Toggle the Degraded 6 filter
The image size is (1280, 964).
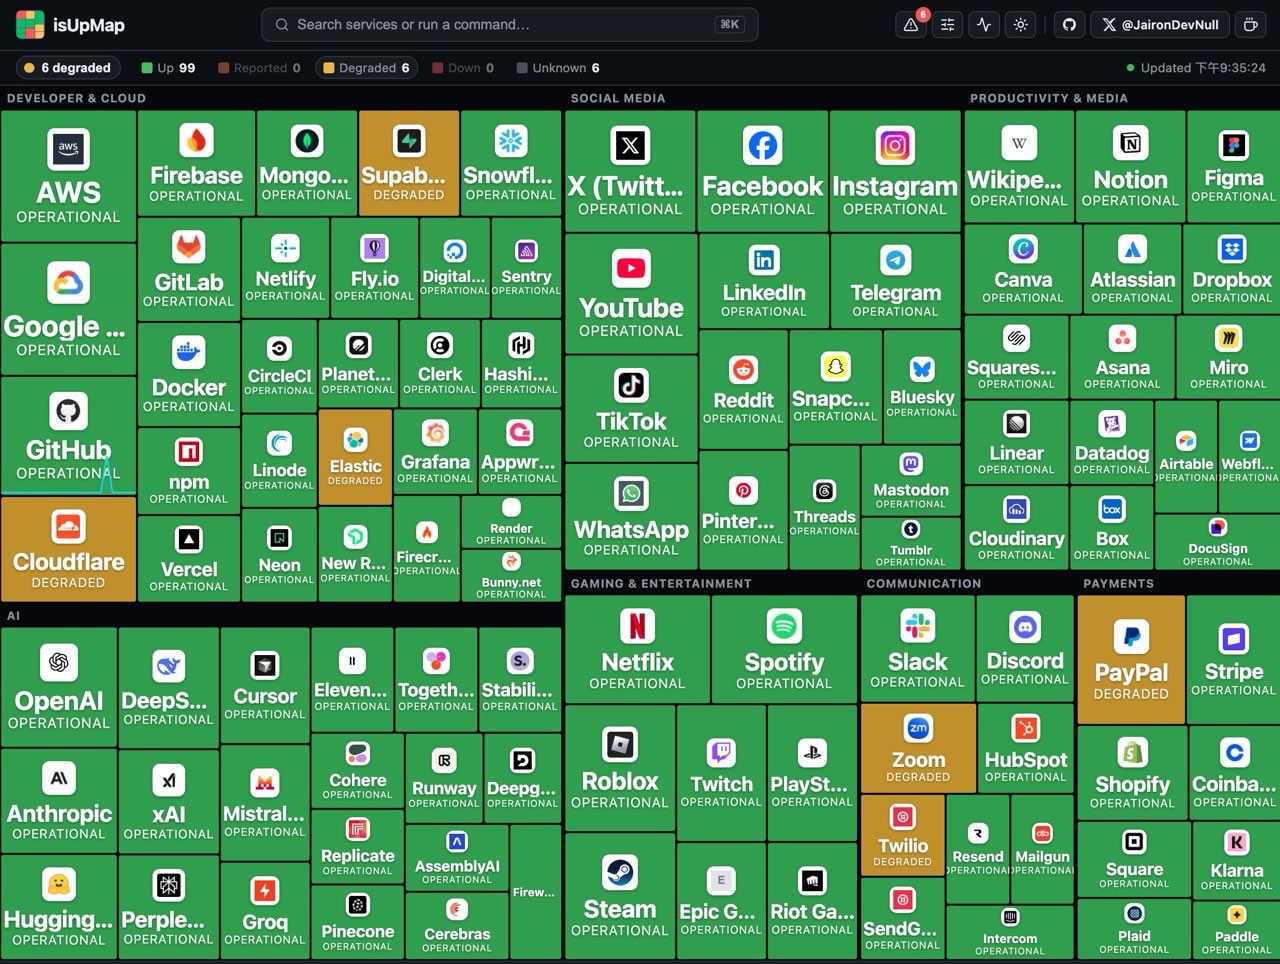366,68
